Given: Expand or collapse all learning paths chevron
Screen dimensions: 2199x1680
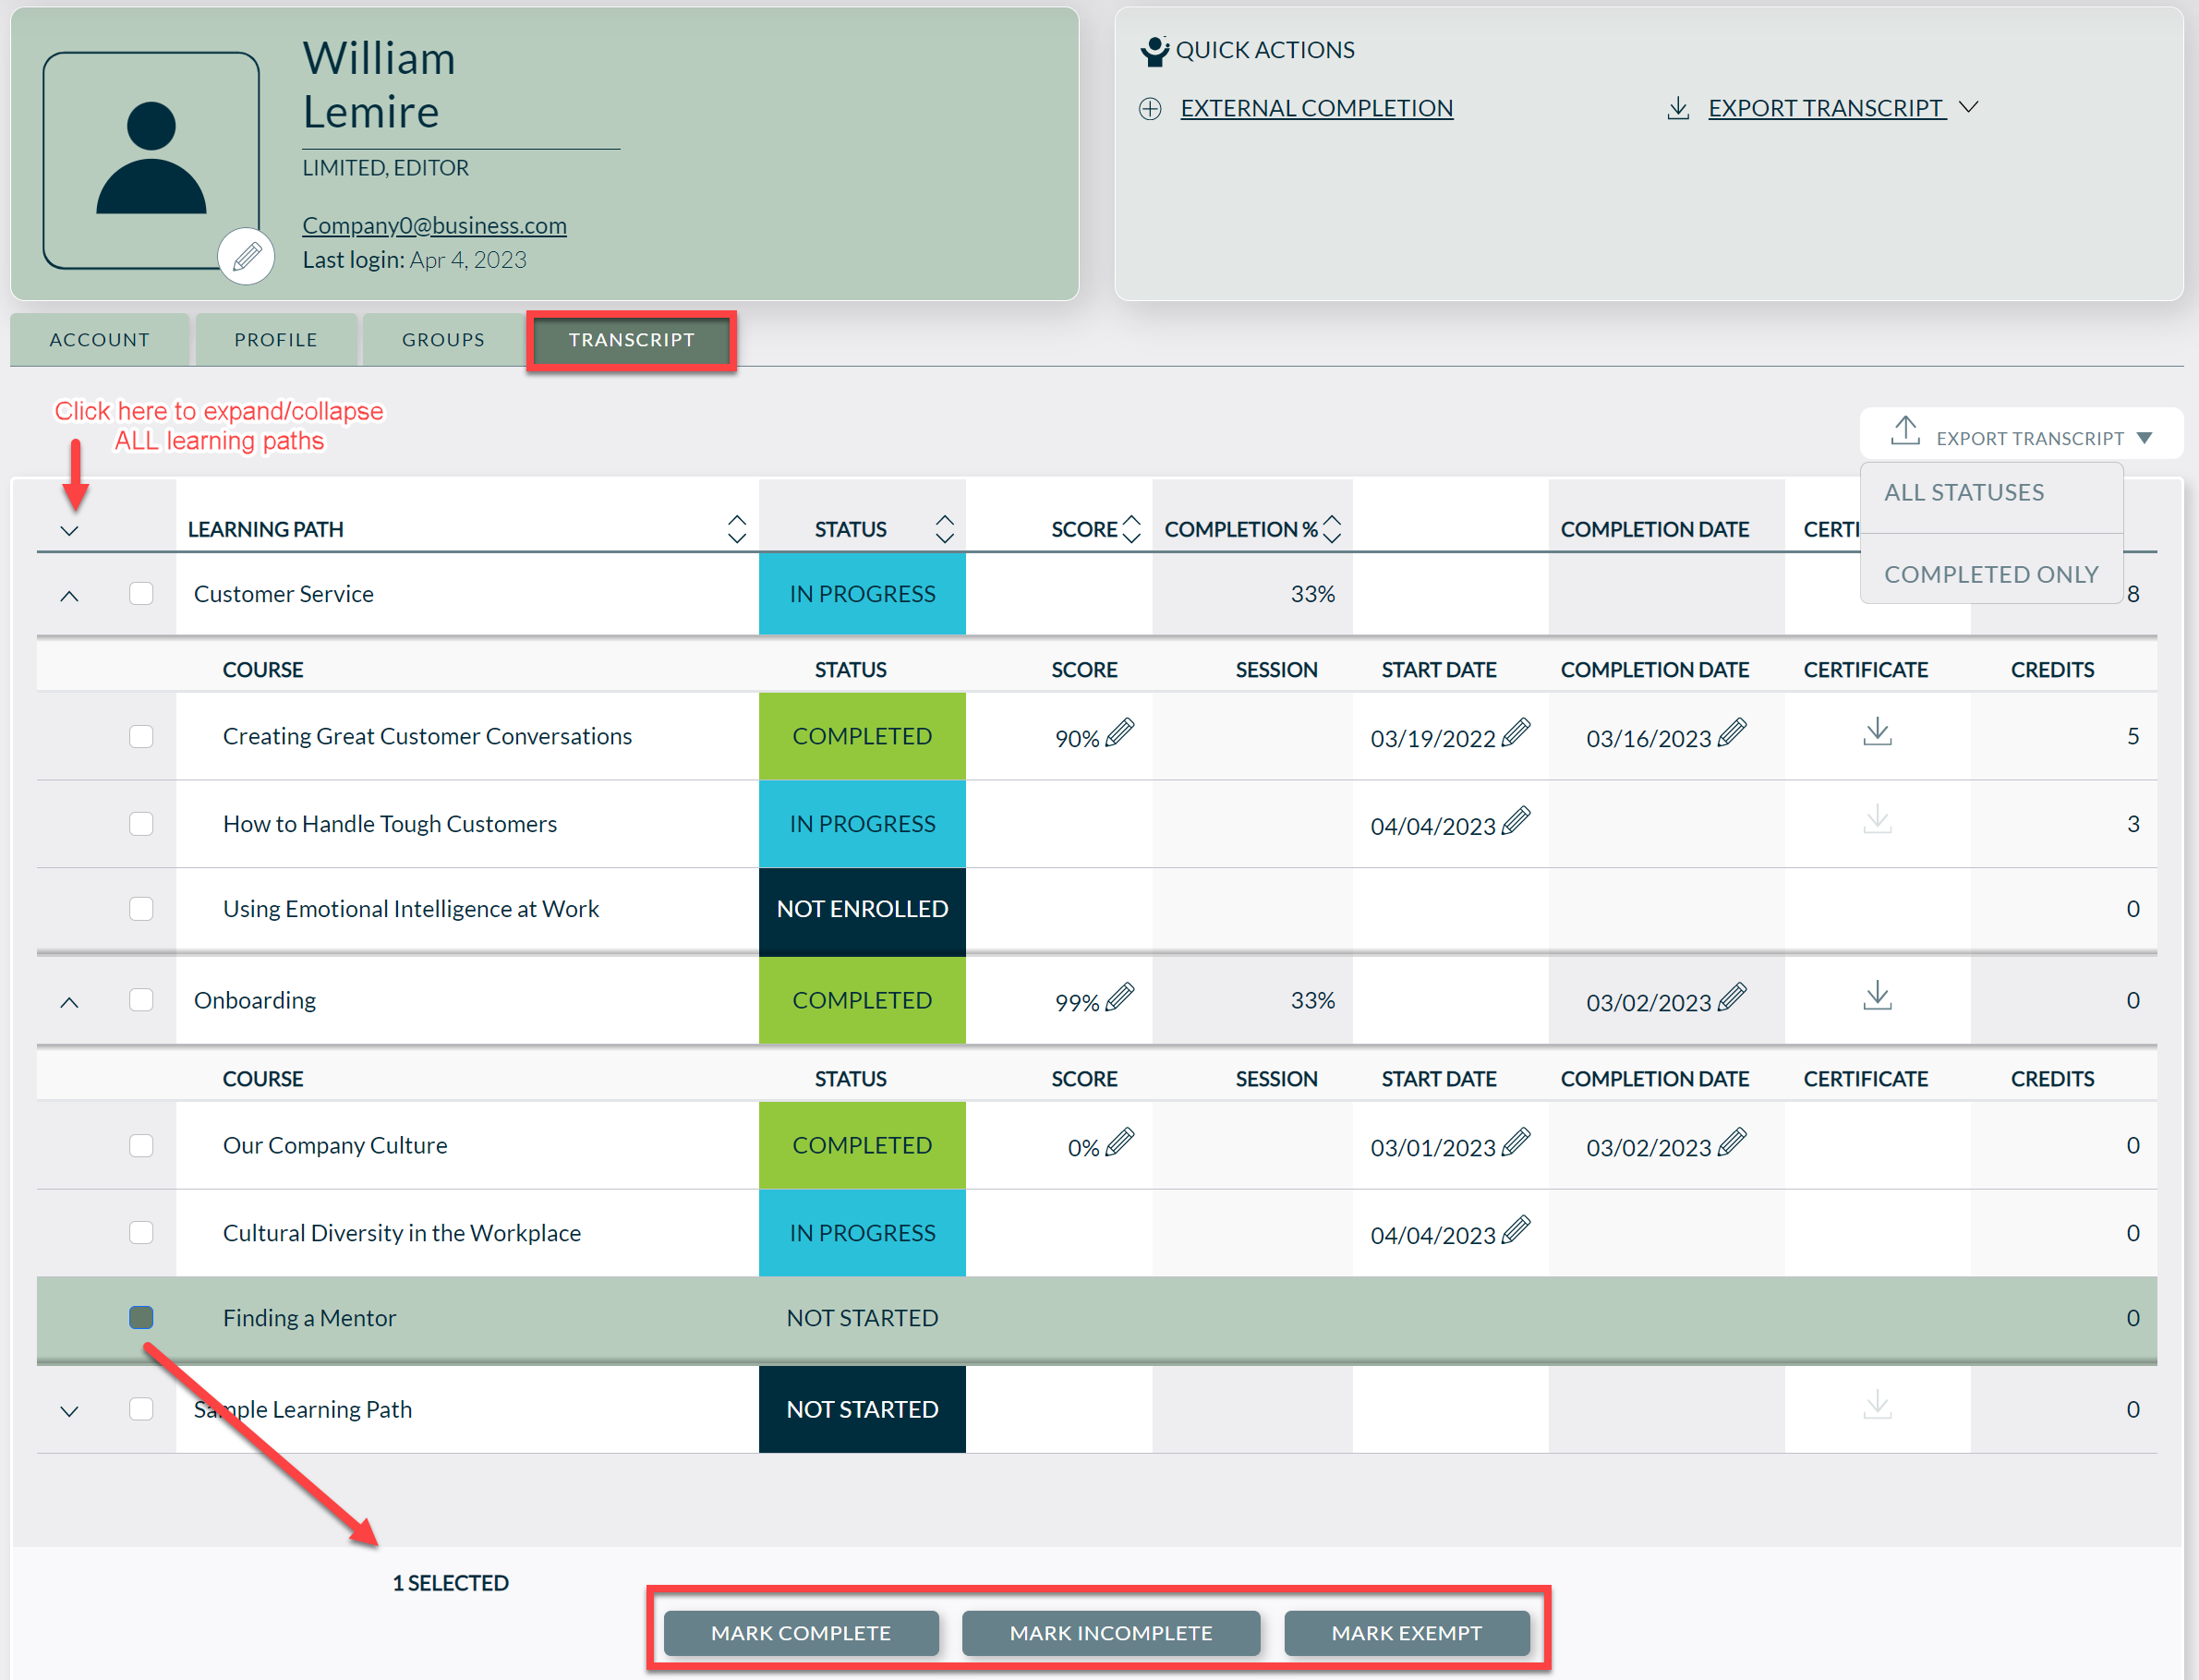Looking at the screenshot, I should pos(69,531).
